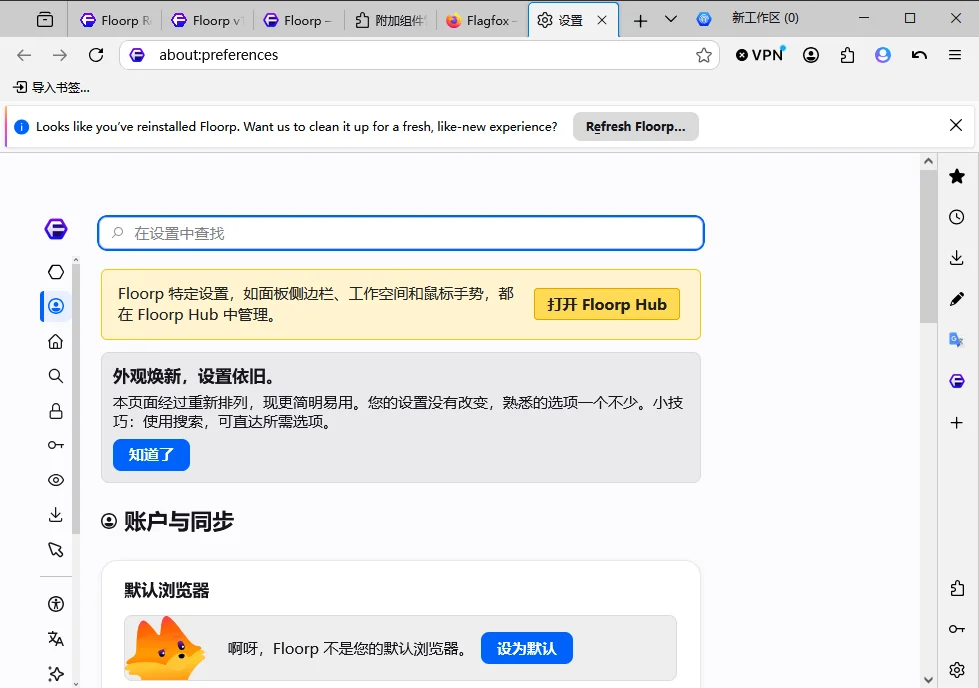Focus the 在设置中查找 search field

tap(401, 233)
